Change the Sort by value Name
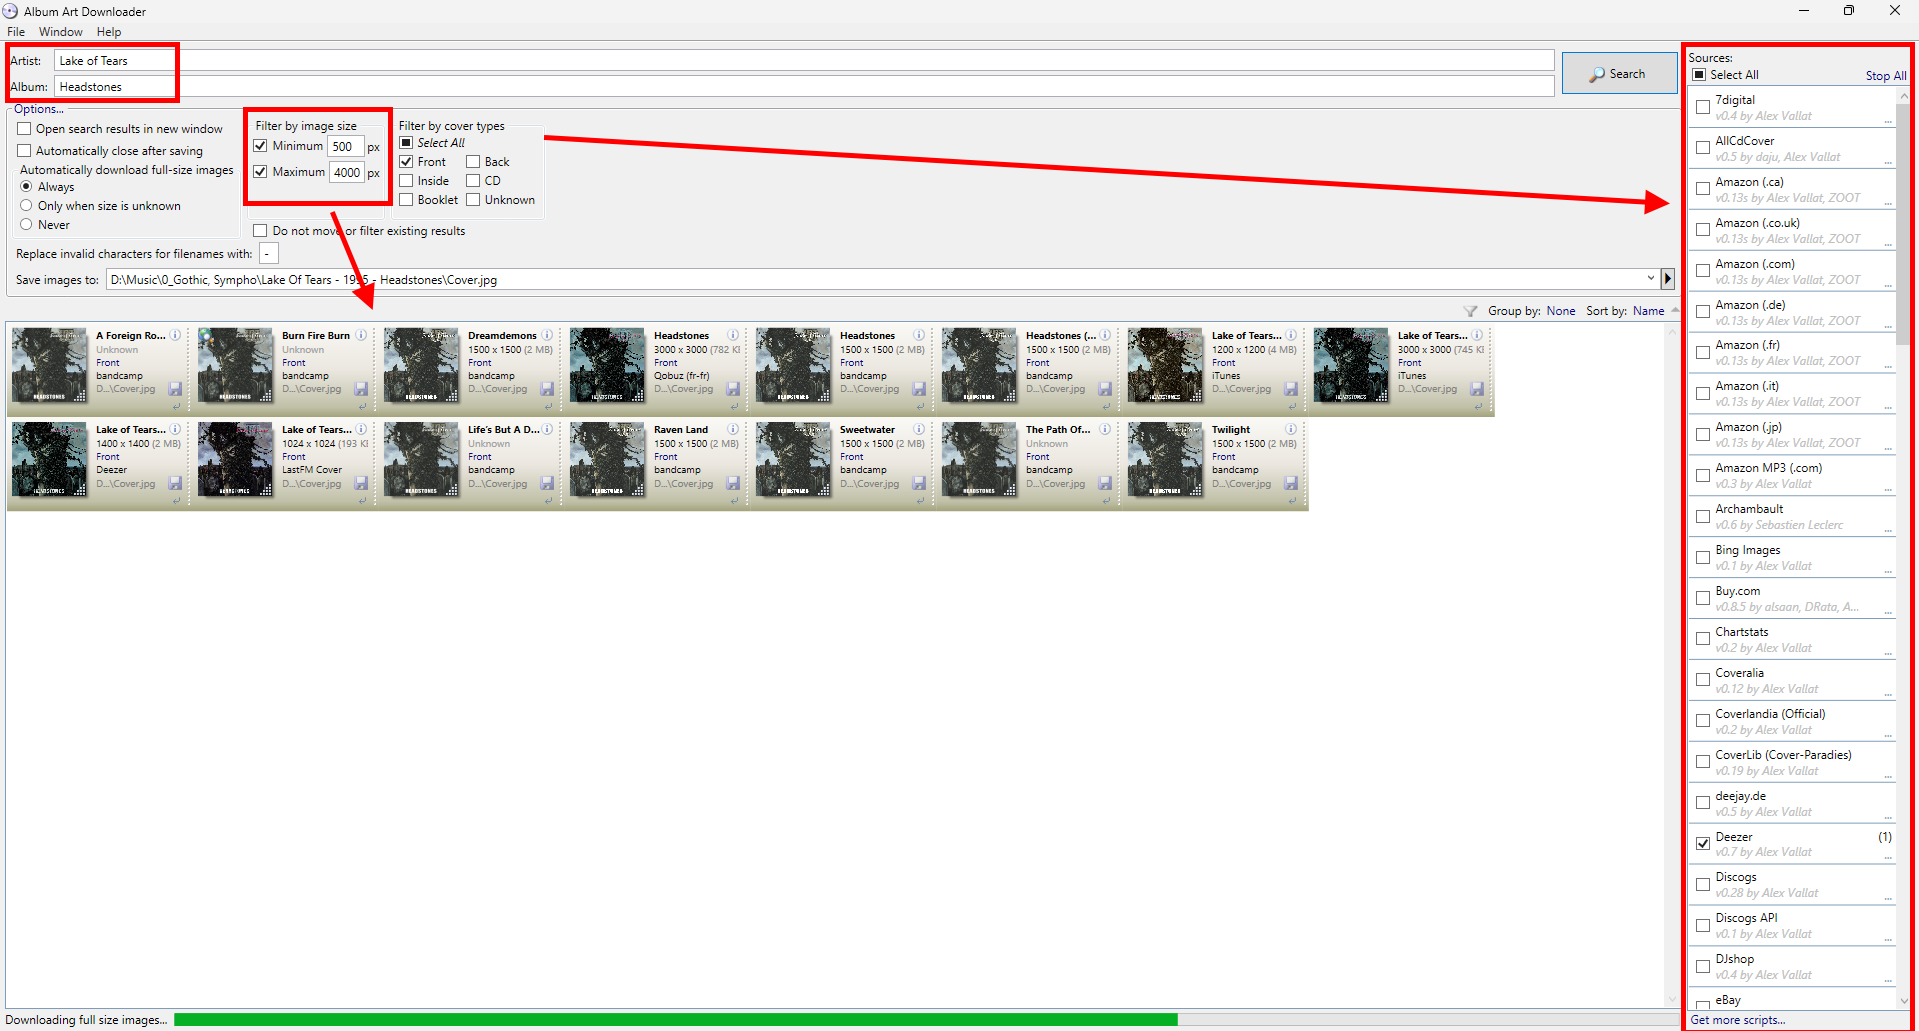1919x1031 pixels. click(1648, 311)
